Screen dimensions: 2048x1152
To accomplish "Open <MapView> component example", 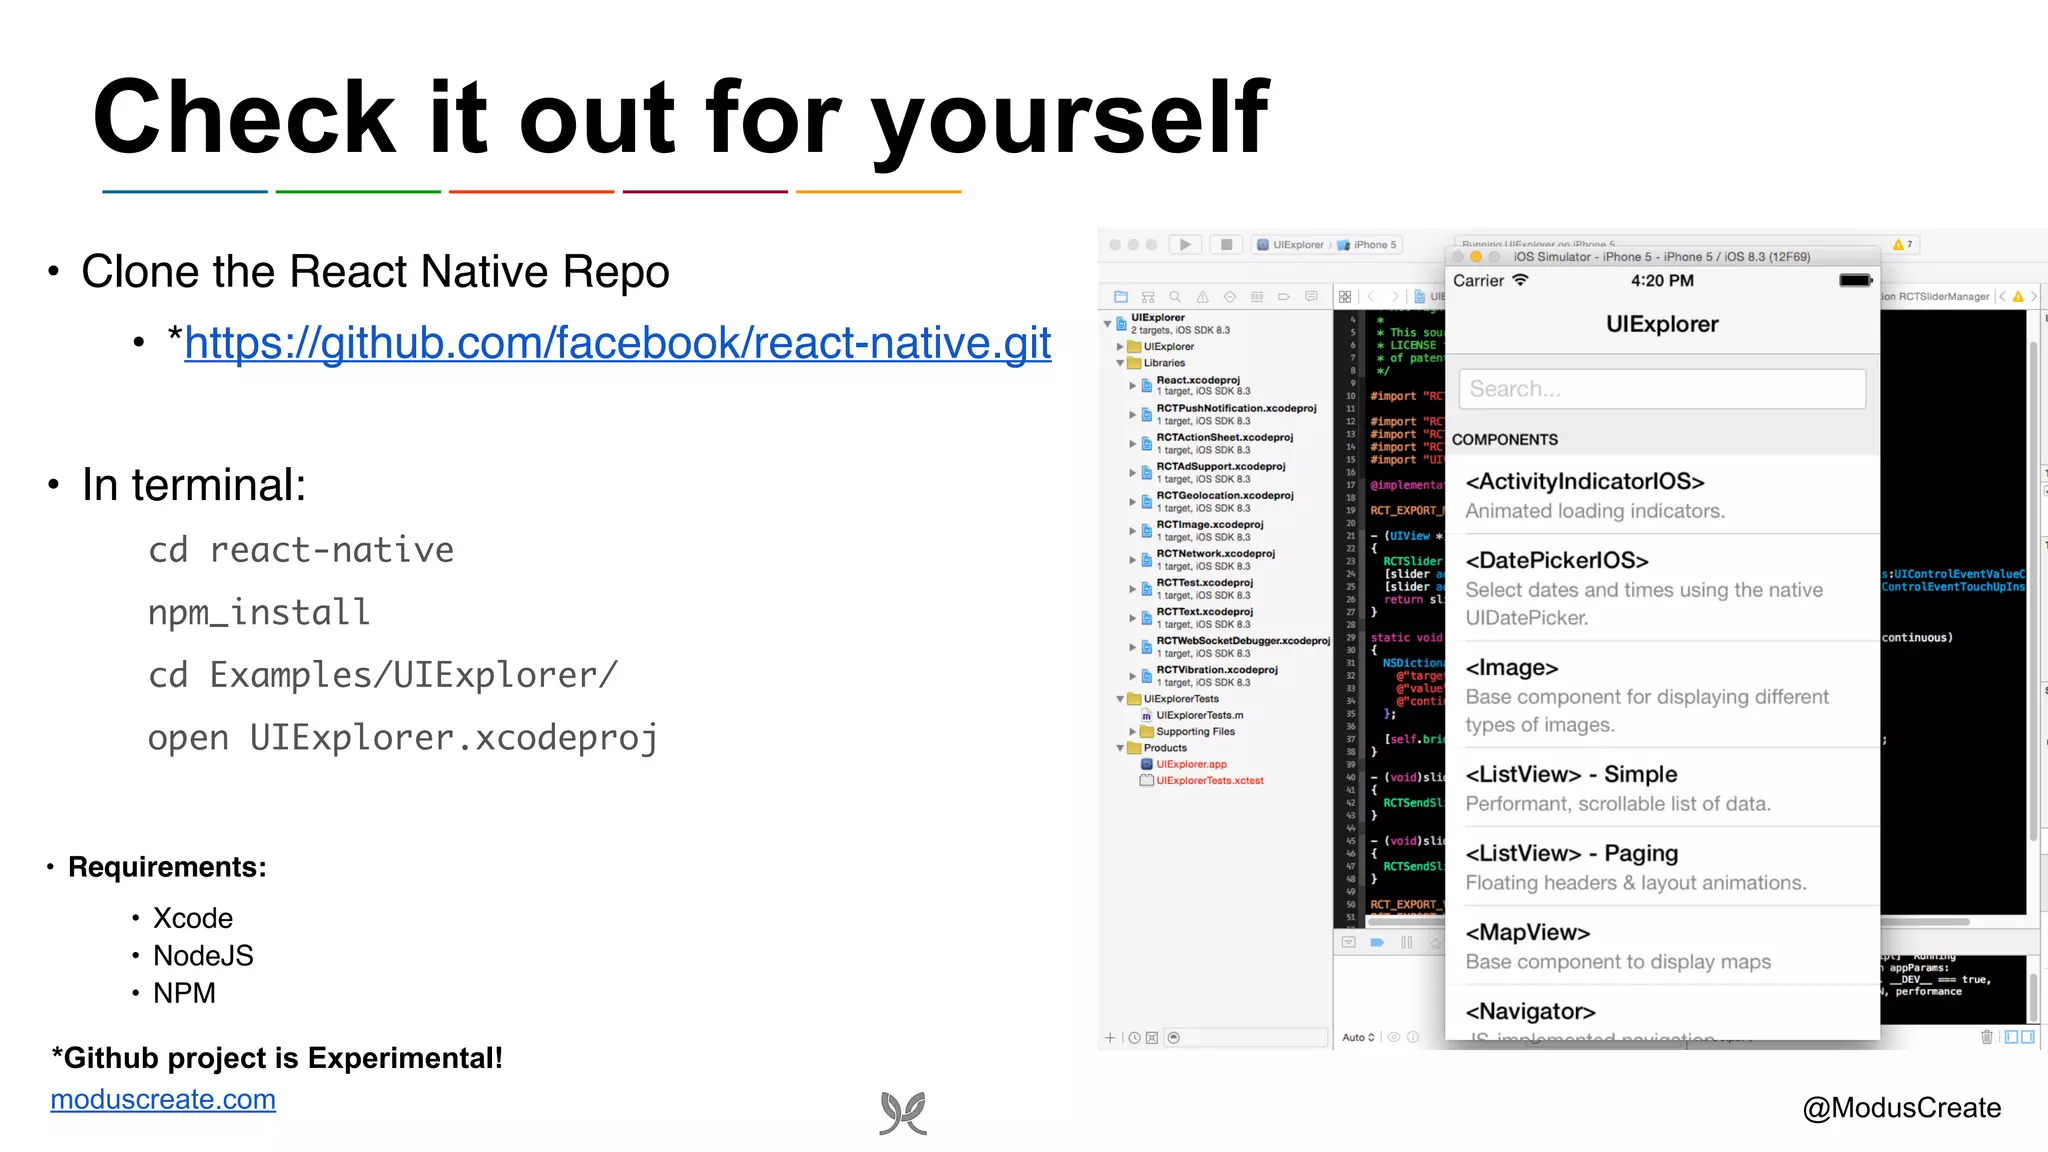I will pyautogui.click(x=1662, y=946).
